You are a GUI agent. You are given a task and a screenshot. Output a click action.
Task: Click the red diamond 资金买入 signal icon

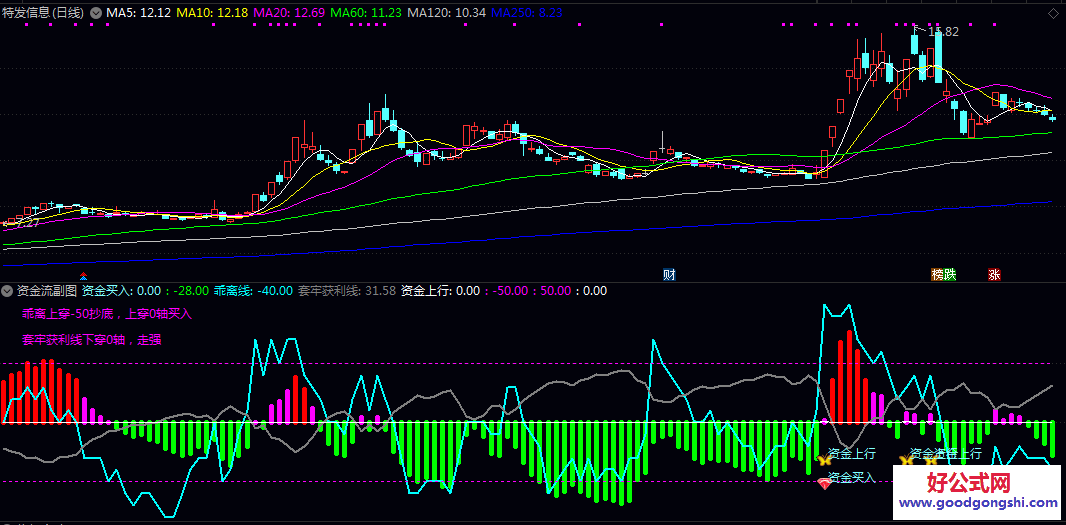pyautogui.click(x=824, y=483)
